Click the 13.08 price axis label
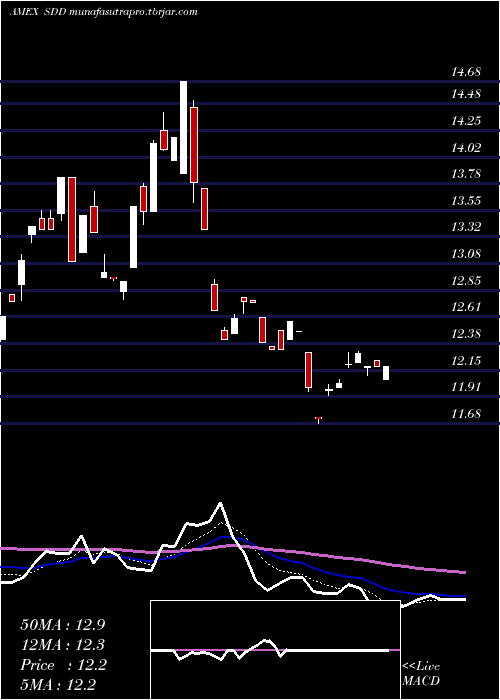The height and width of the screenshot is (700, 500). click(466, 254)
